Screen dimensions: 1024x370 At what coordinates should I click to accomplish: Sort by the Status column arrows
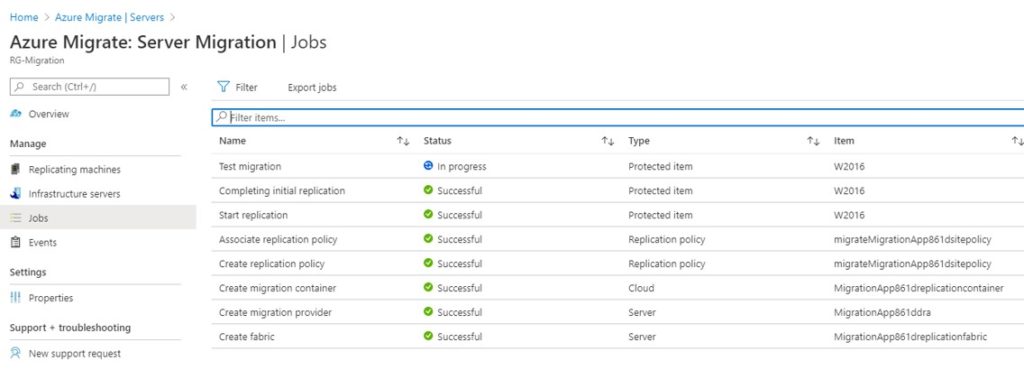(x=608, y=141)
